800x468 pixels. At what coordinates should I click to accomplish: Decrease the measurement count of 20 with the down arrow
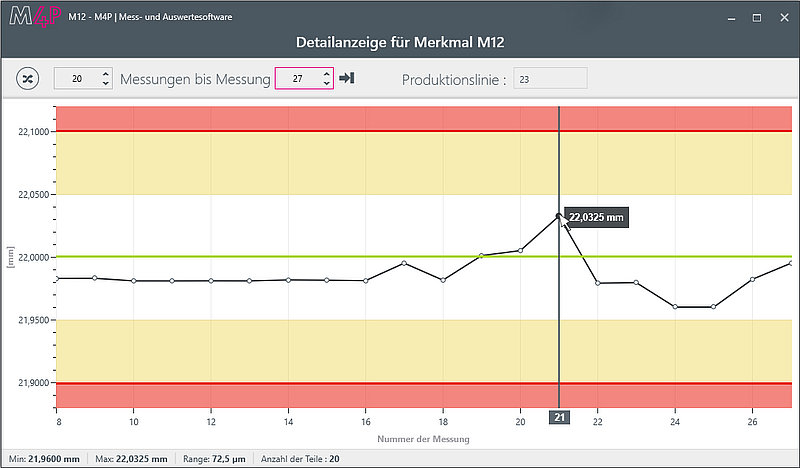(106, 83)
